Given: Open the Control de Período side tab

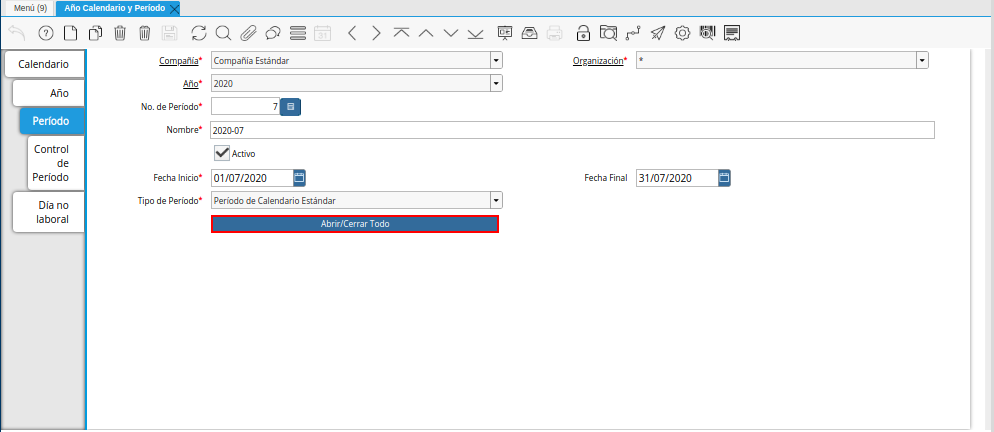Looking at the screenshot, I should [x=56, y=163].
